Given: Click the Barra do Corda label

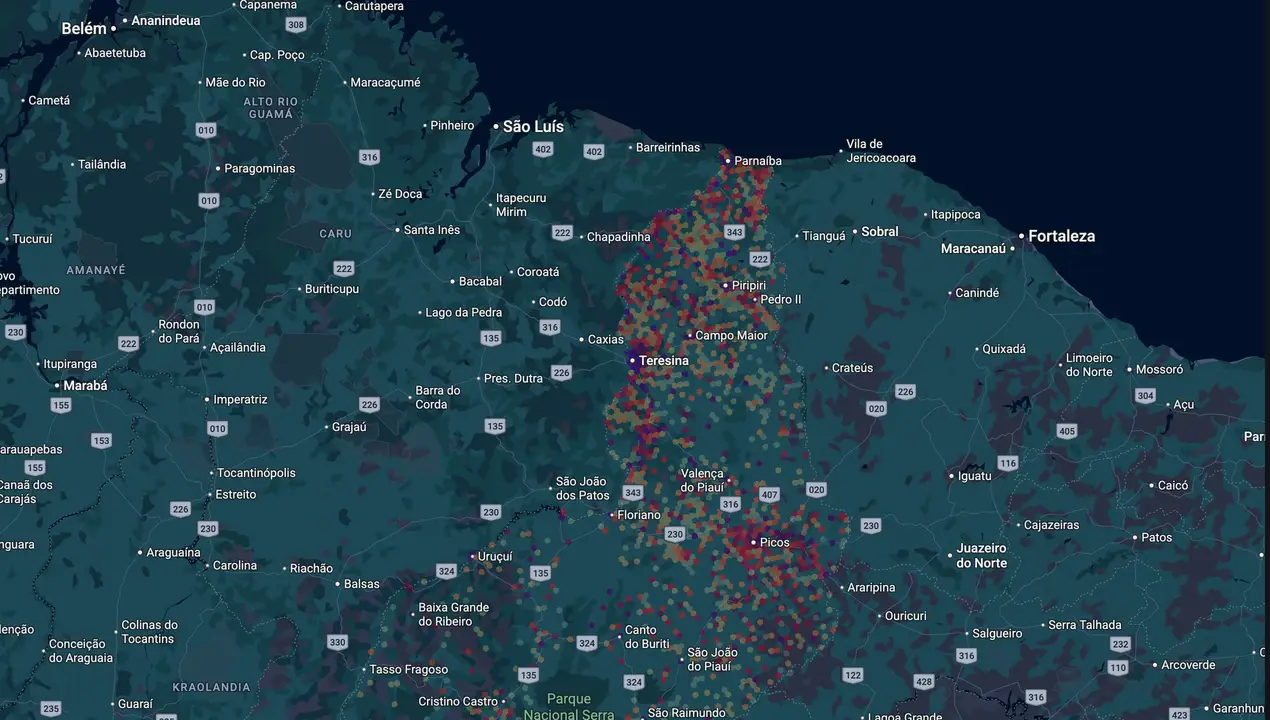Looking at the screenshot, I should coord(438,398).
